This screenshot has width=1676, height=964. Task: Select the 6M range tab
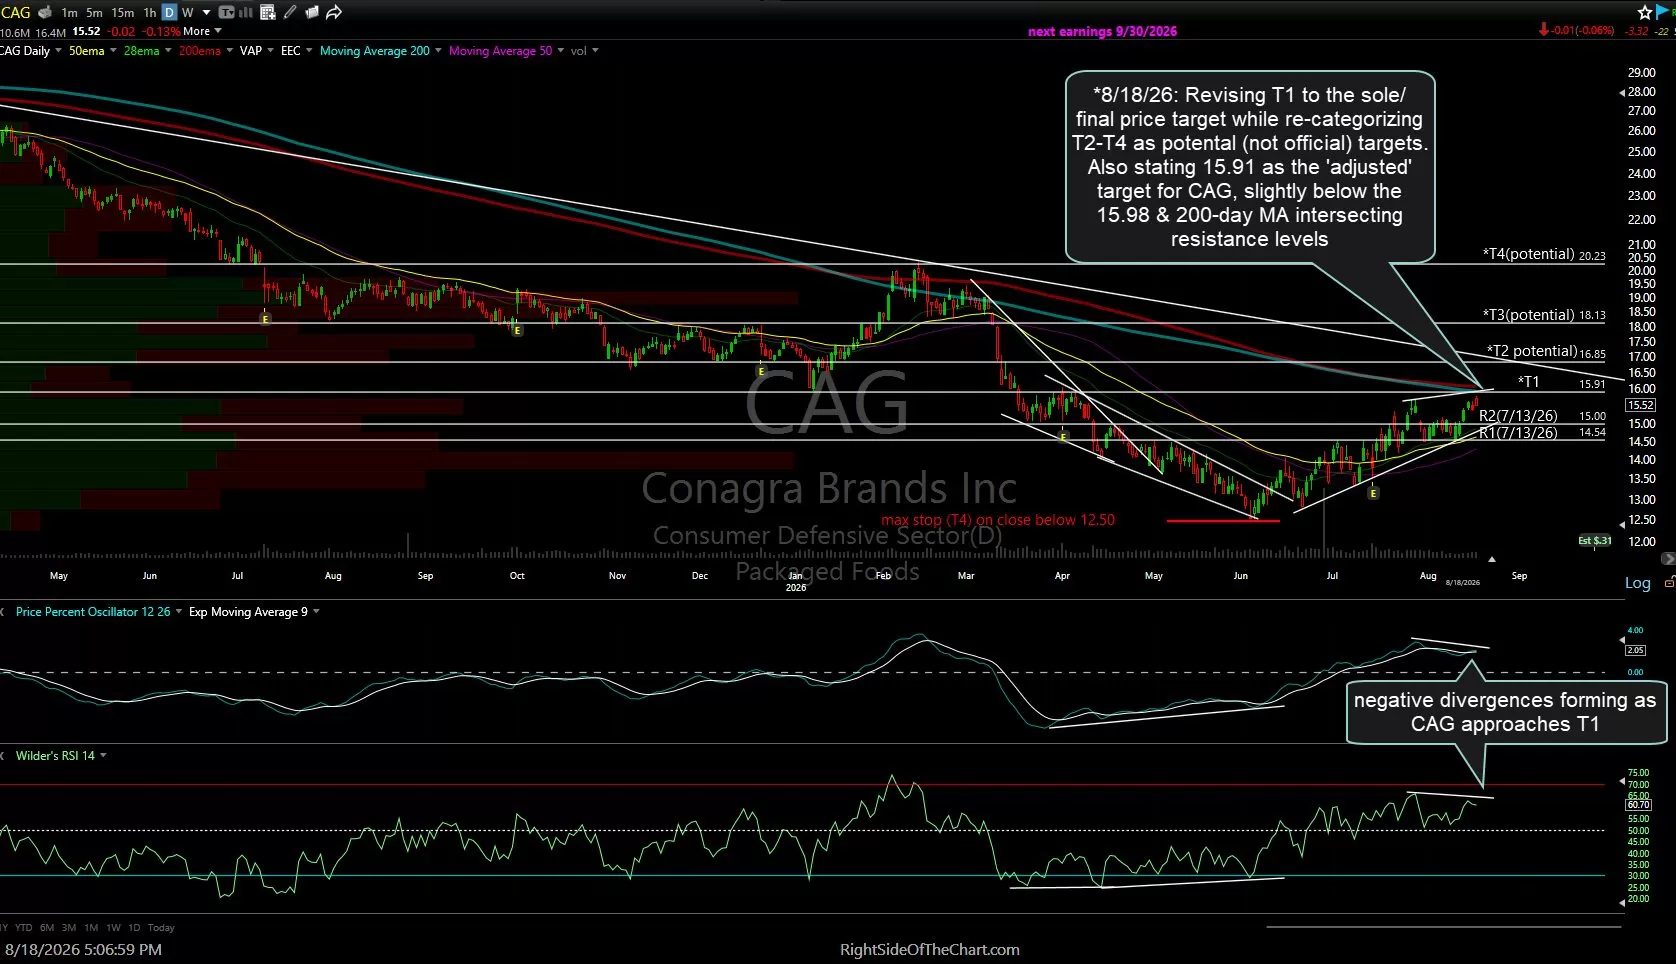coord(47,928)
